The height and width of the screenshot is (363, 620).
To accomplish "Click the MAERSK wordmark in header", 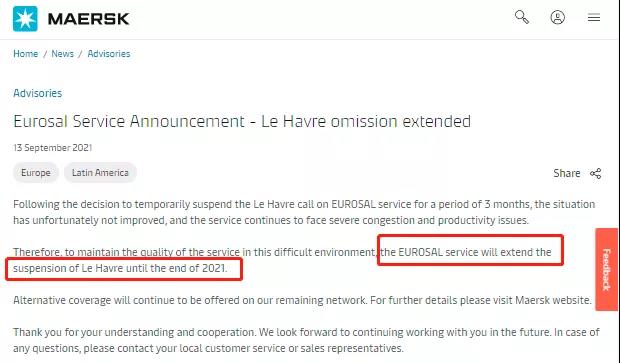I will [89, 19].
